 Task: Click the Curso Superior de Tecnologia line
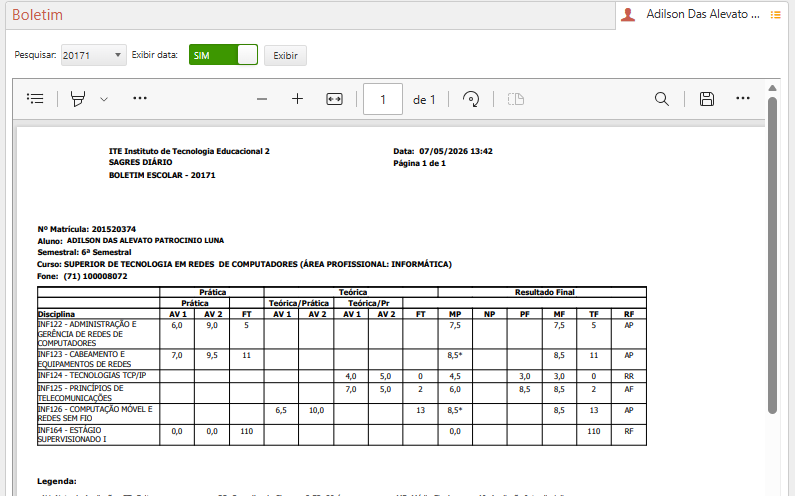coord(244,264)
